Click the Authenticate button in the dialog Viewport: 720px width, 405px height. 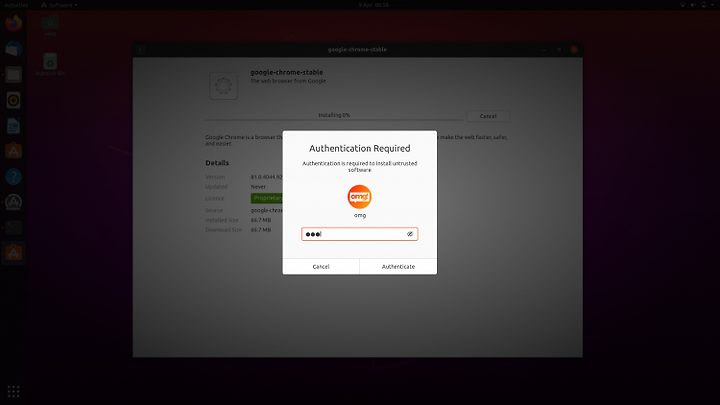398,266
